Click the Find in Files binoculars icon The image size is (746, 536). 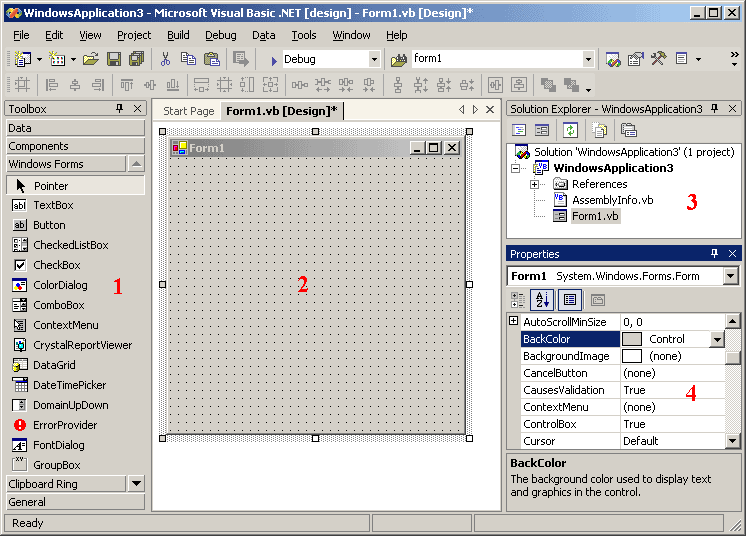pos(399,60)
